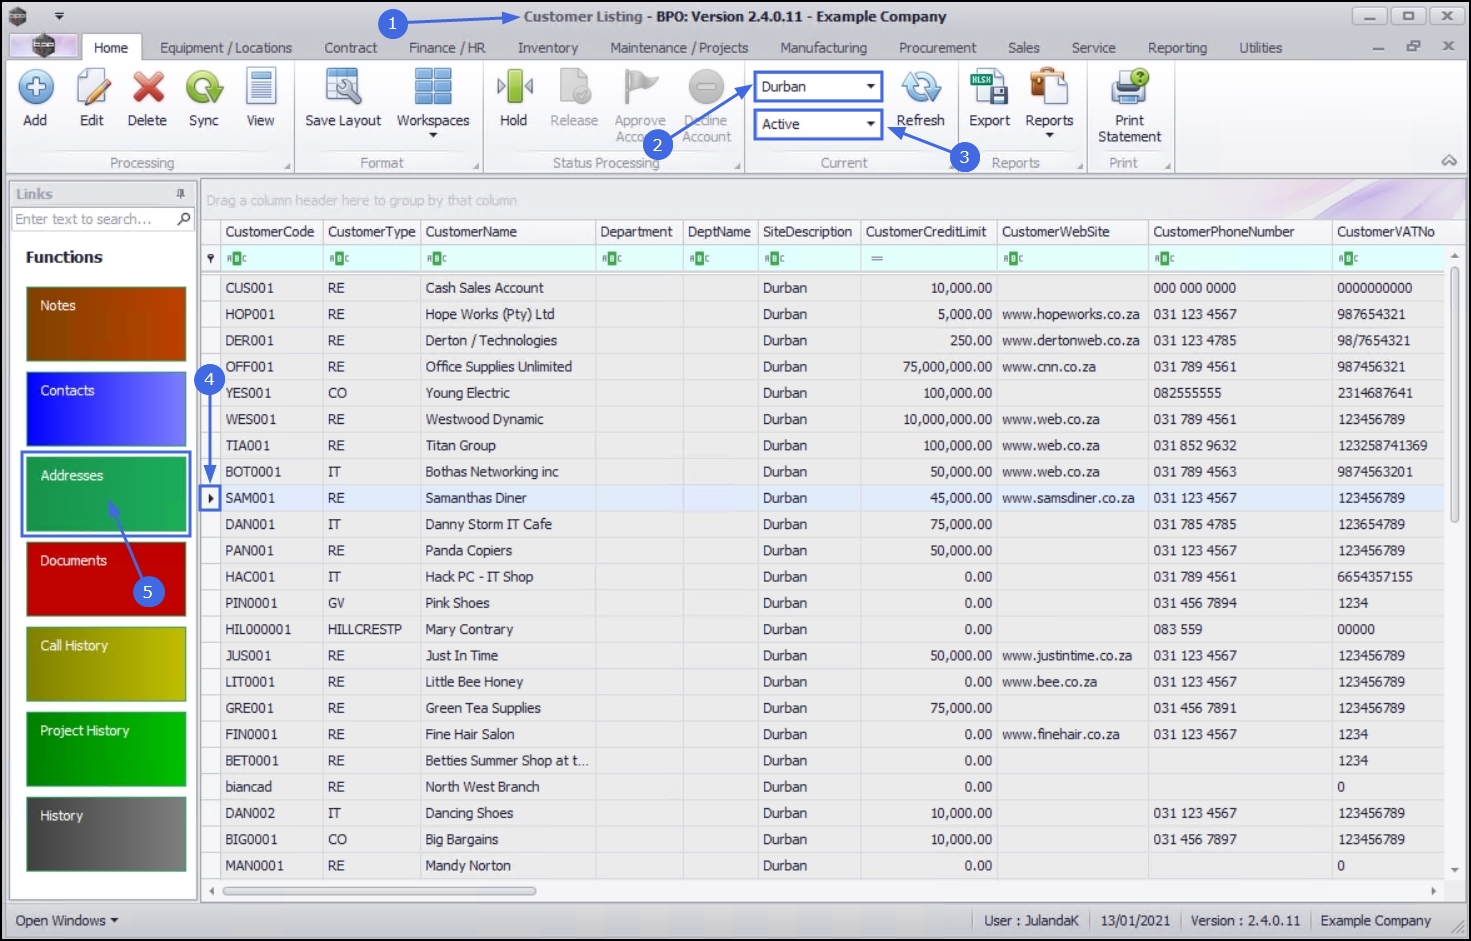Click the Sync icon

(204, 88)
